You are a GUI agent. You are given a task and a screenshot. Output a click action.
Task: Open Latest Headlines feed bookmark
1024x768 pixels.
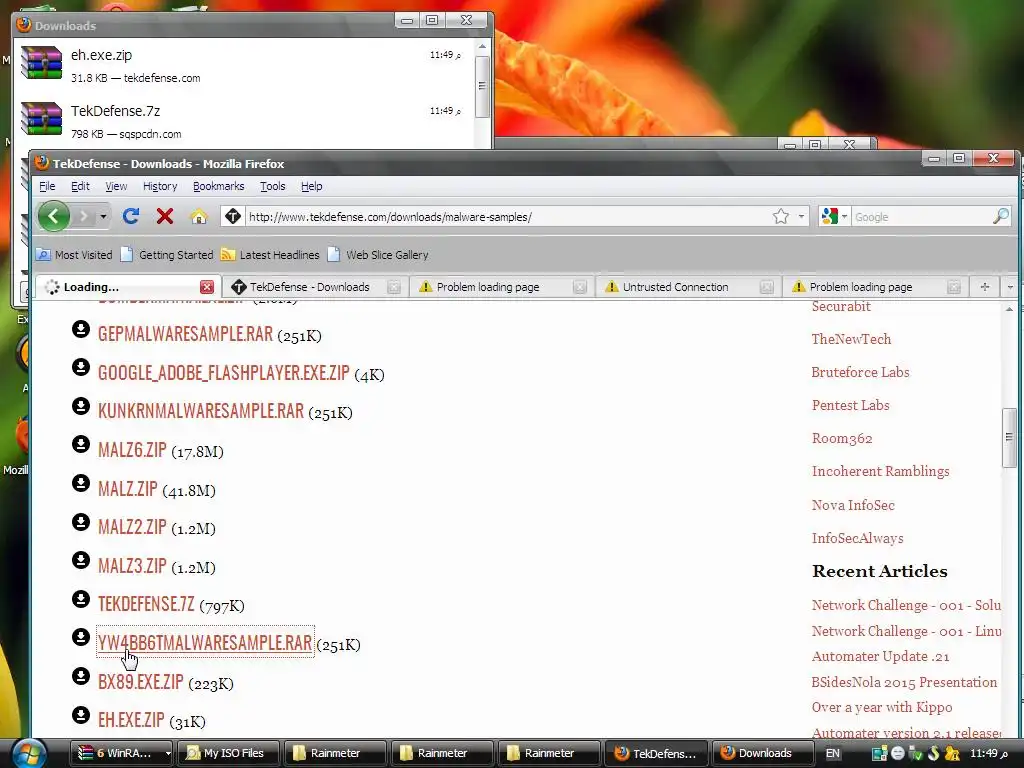[x=270, y=255]
